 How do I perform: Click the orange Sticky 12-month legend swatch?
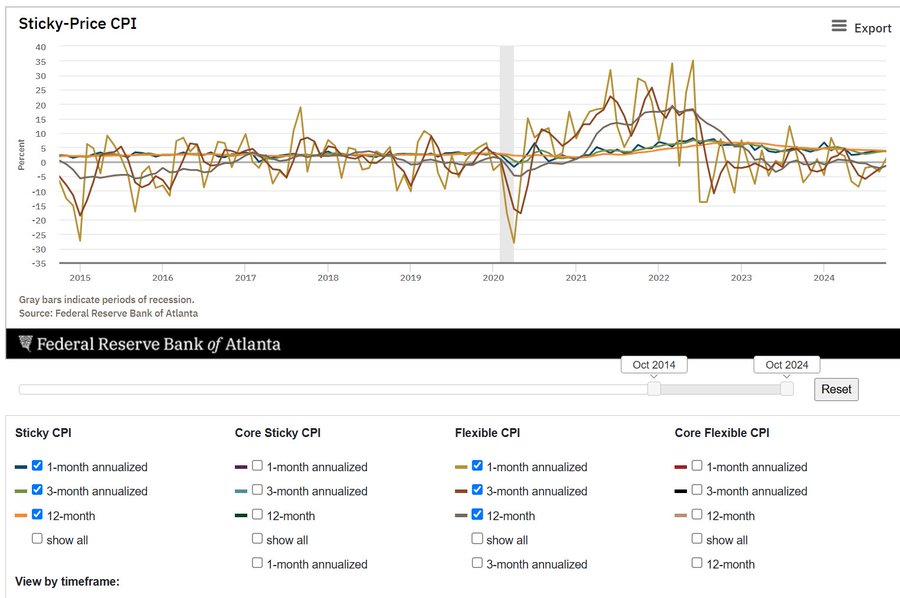[x=21, y=516]
